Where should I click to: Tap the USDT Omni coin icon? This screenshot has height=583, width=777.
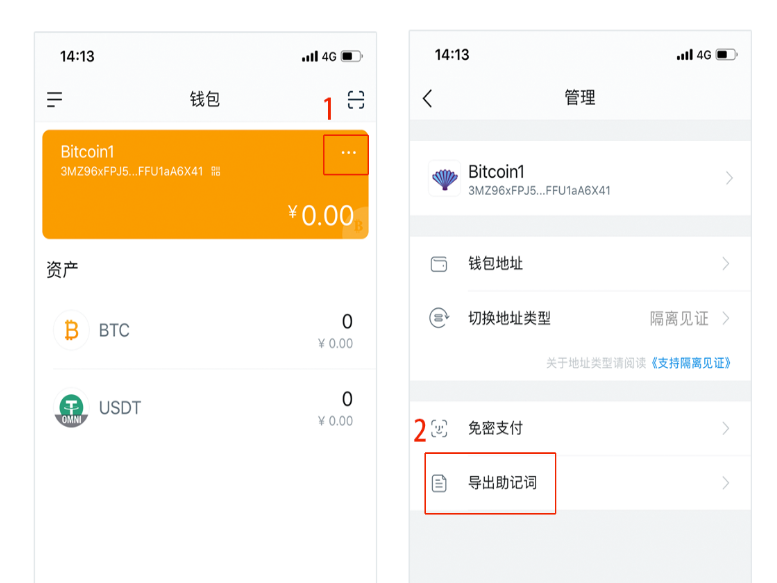pos(71,408)
